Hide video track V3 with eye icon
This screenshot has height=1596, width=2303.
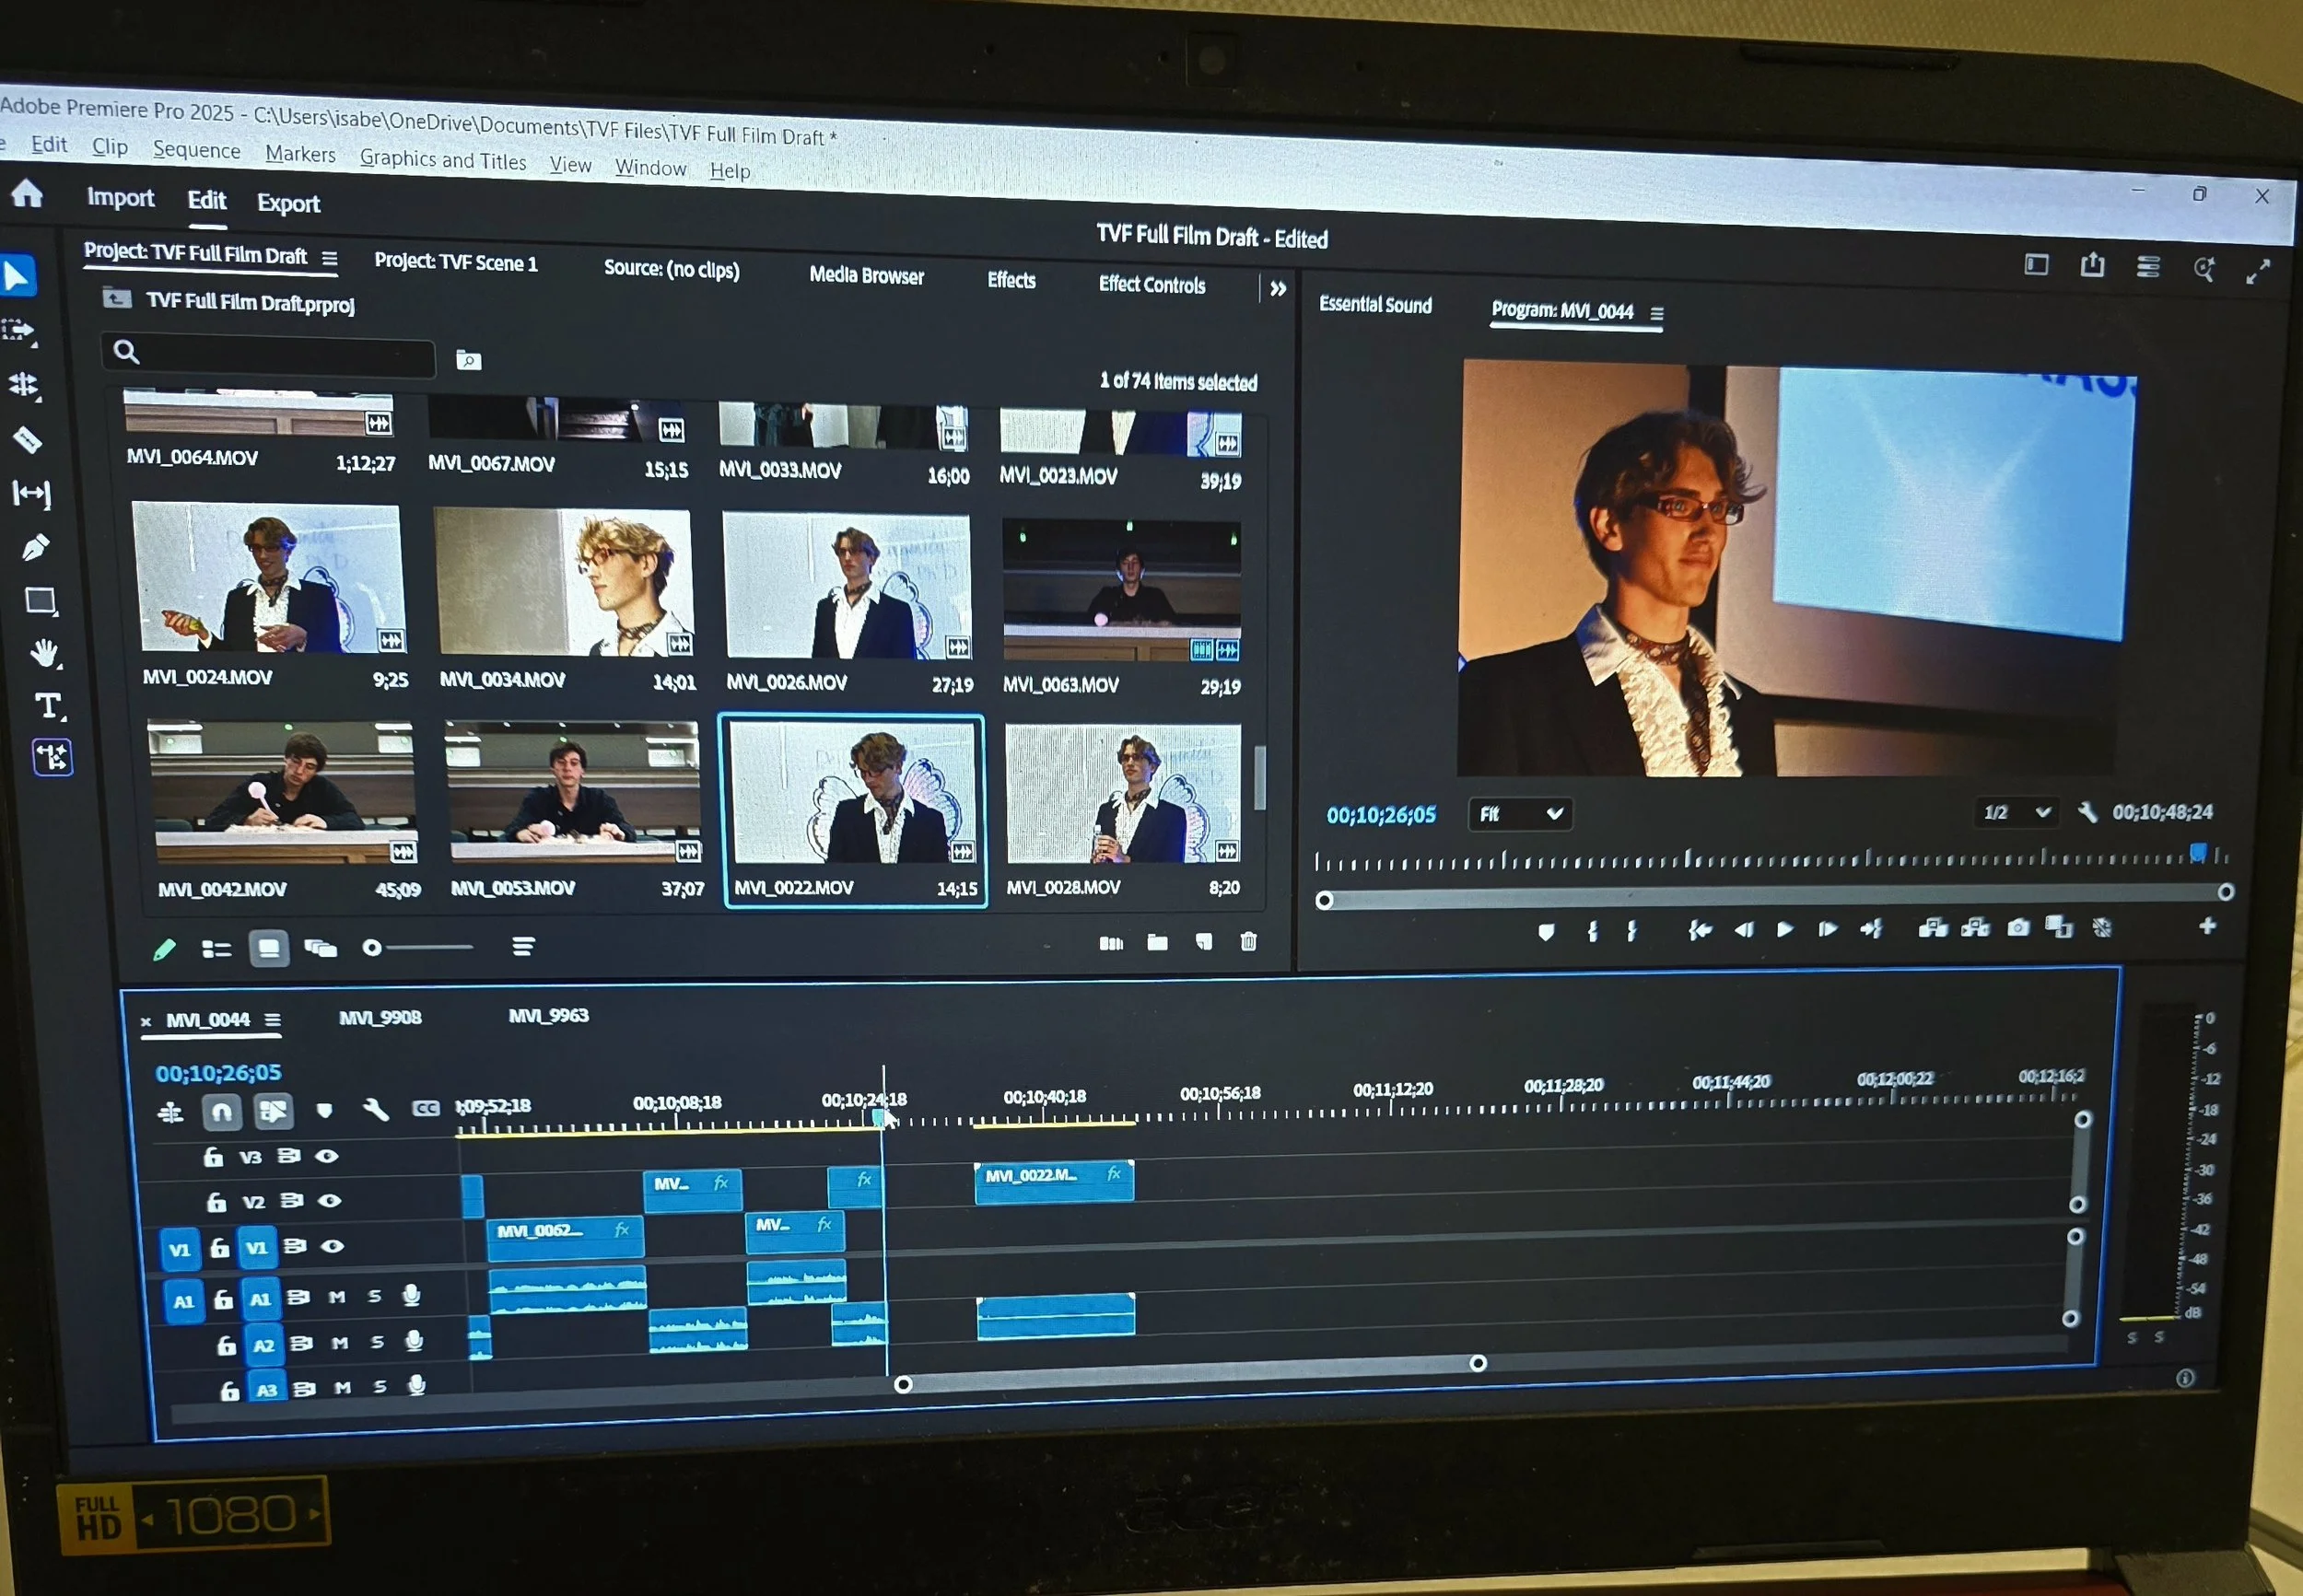326,1156
